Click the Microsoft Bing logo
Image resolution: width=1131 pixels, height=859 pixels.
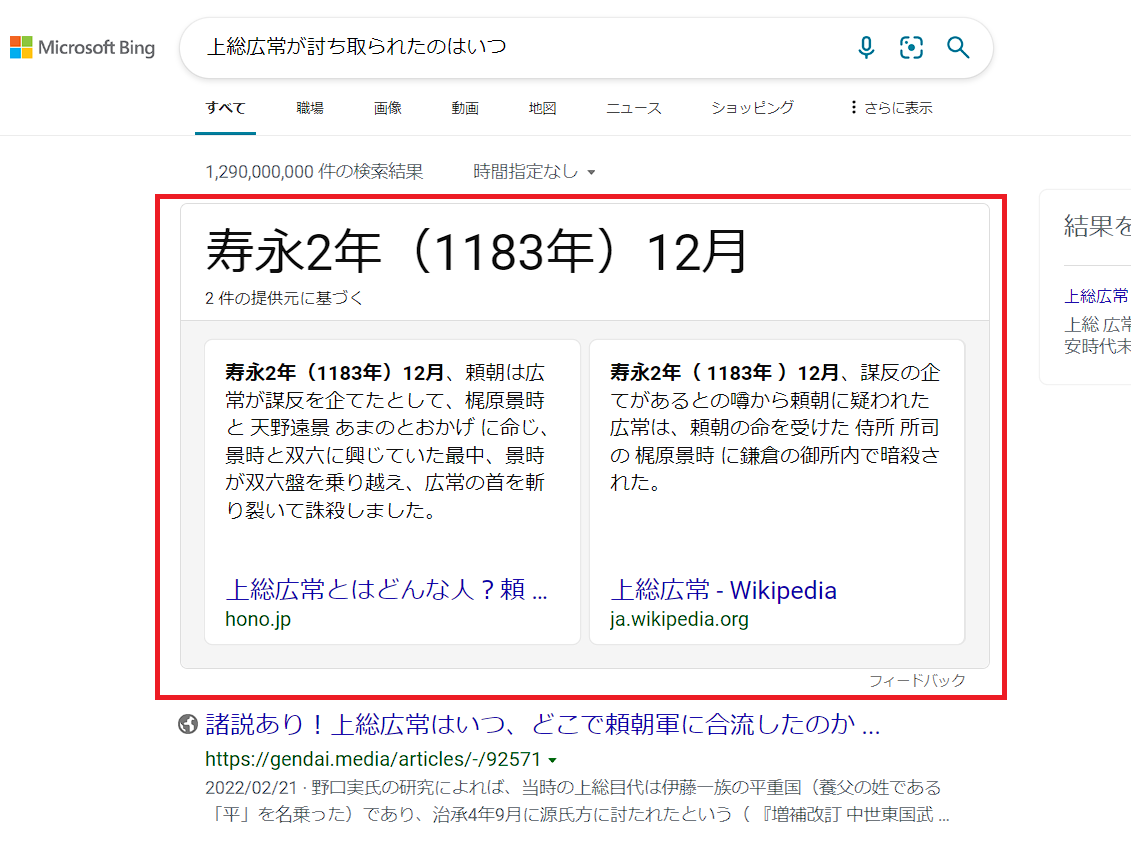point(82,48)
